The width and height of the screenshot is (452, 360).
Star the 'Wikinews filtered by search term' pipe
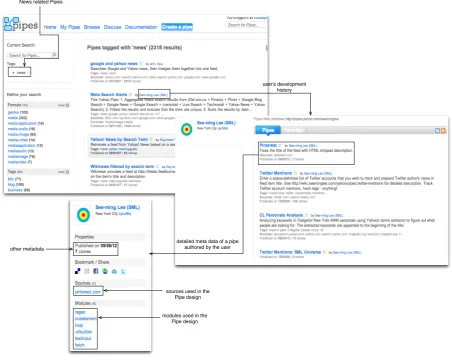157,166
